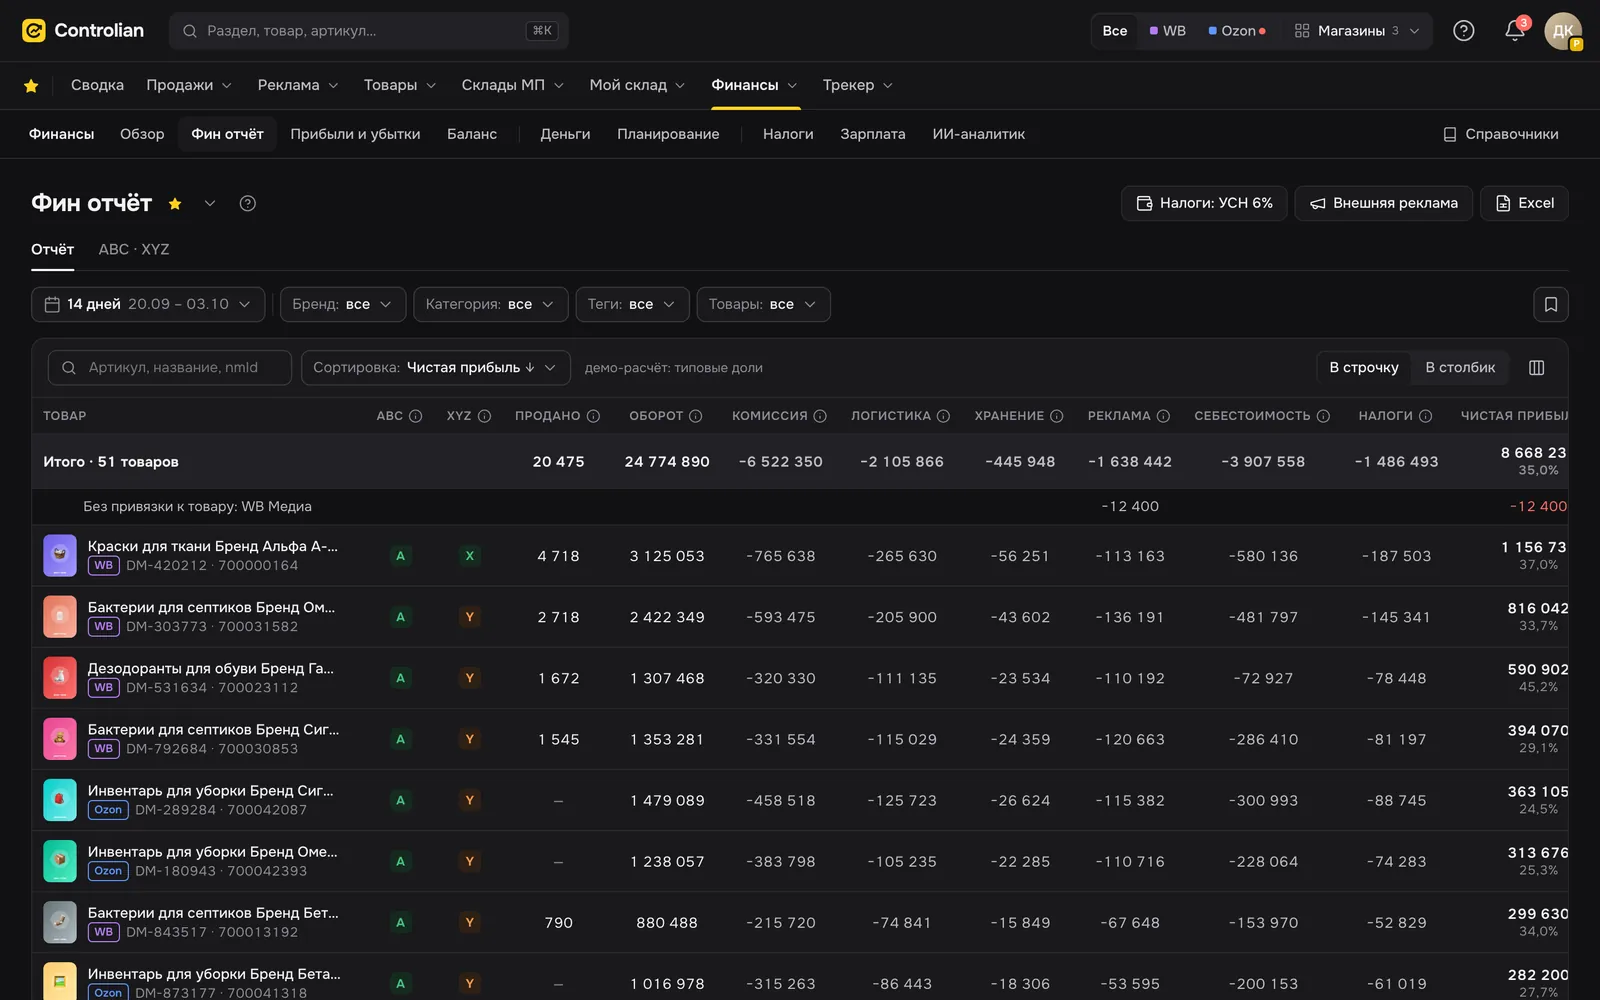Click the favorites star in navigation bar

[x=31, y=86]
